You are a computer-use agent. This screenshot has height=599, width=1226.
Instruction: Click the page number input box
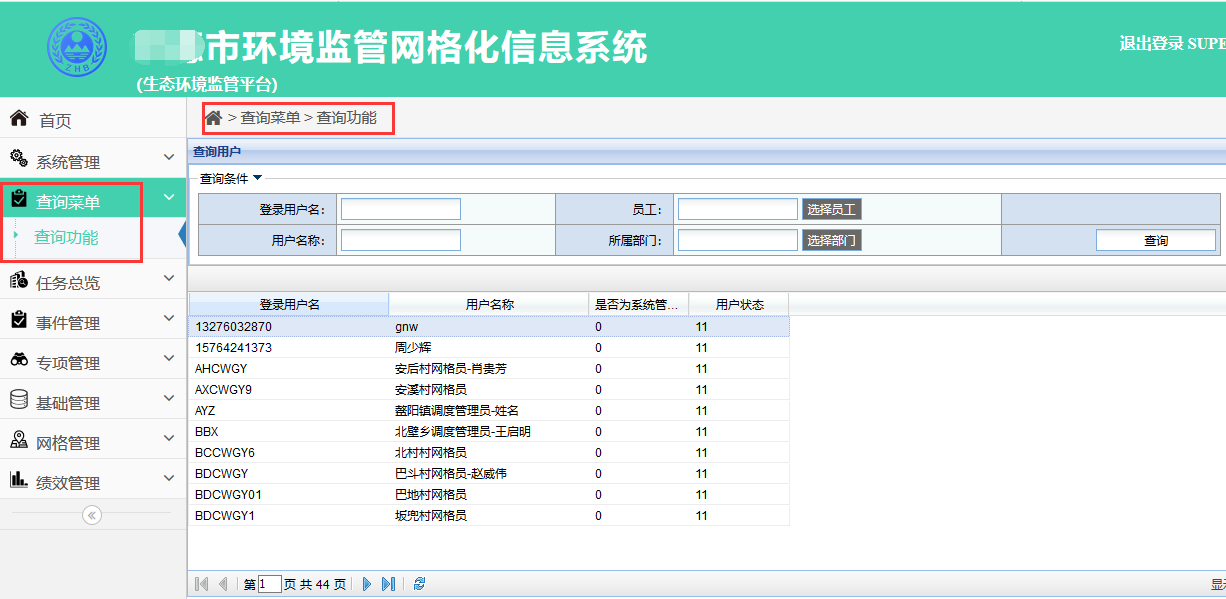tap(269, 584)
